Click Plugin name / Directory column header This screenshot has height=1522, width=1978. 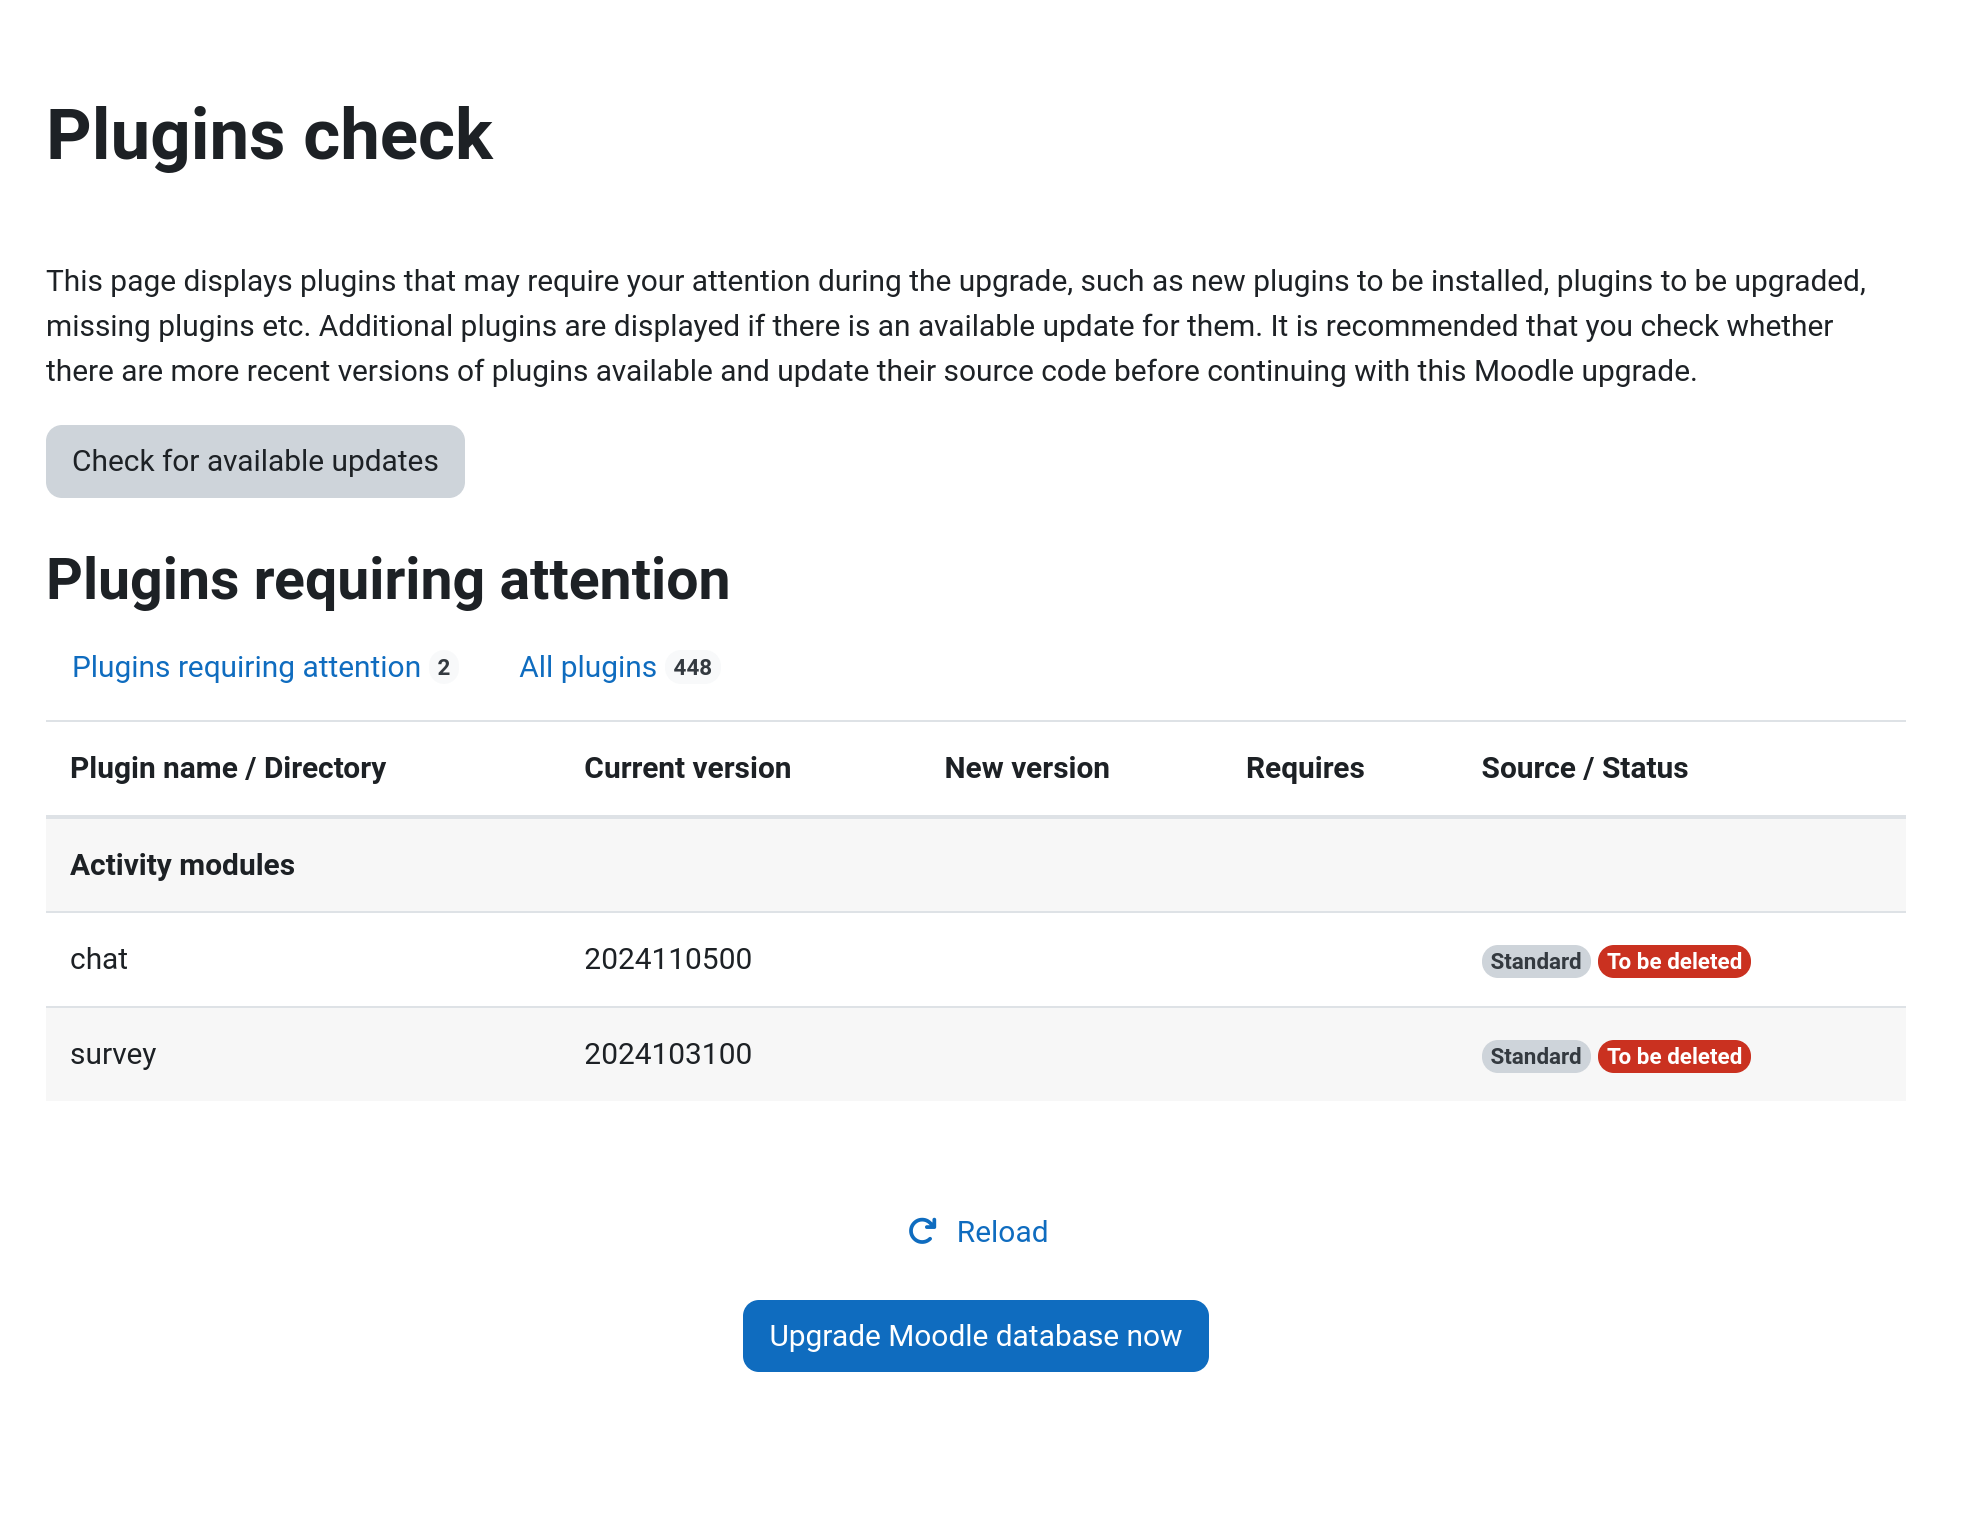[228, 768]
